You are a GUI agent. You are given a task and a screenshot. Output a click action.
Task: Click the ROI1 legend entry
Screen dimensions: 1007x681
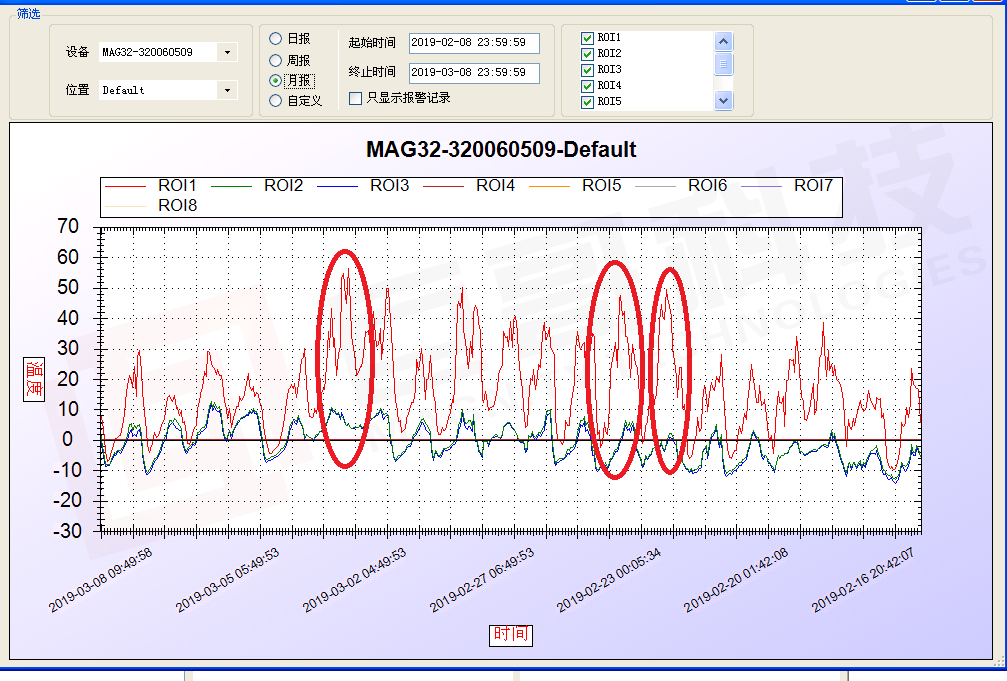150,186
